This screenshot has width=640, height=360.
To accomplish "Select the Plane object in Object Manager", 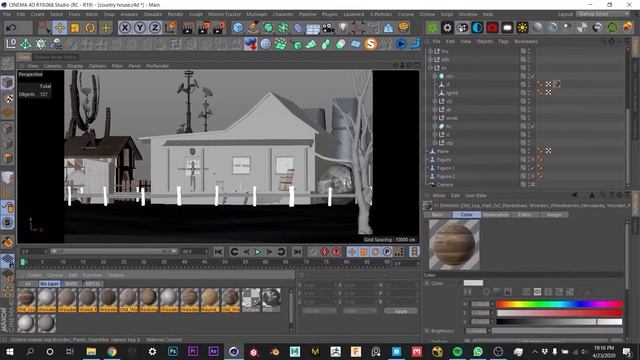I will pos(443,151).
